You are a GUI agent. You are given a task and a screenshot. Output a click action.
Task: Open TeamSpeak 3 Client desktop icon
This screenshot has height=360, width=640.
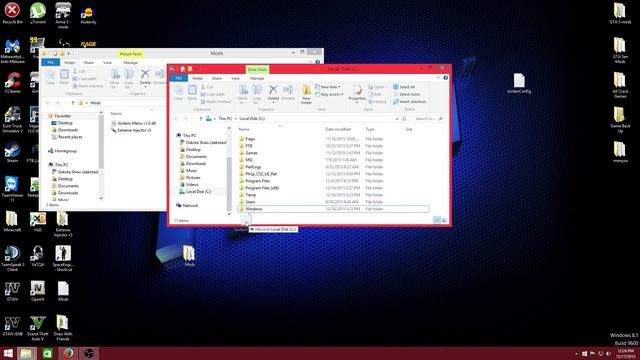12,259
